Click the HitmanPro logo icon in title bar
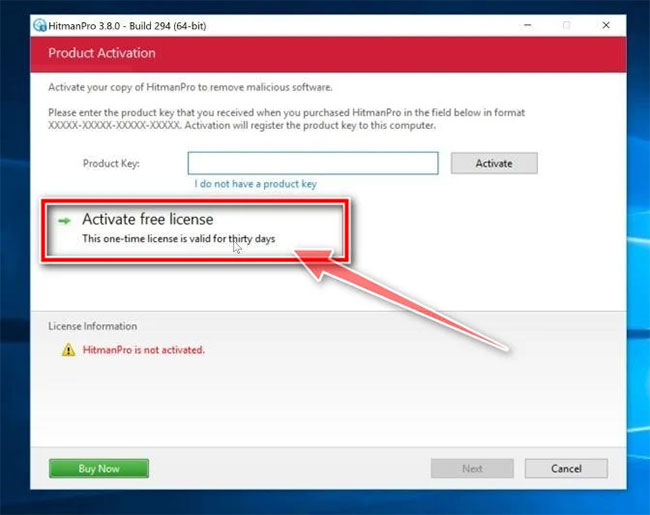The height and width of the screenshot is (515, 650). pyautogui.click(x=40, y=26)
